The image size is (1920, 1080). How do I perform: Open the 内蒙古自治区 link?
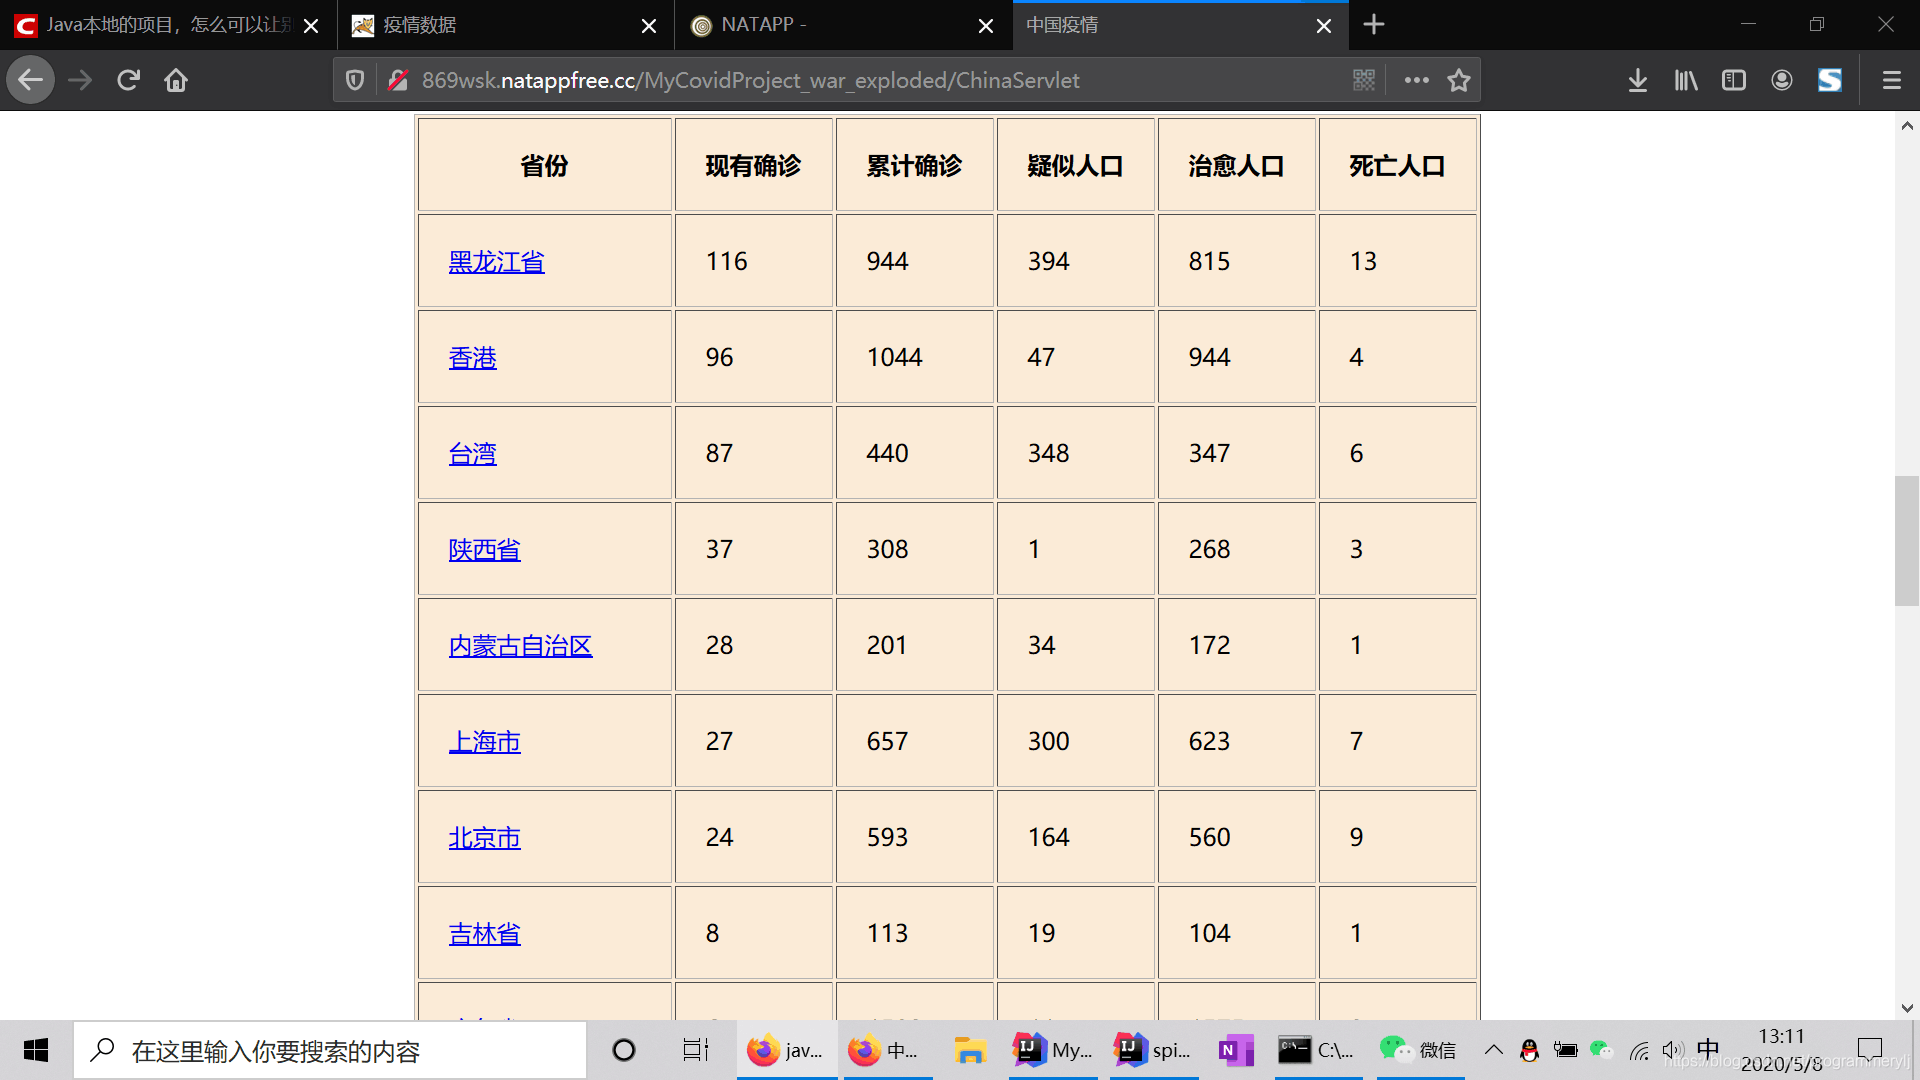(520, 646)
